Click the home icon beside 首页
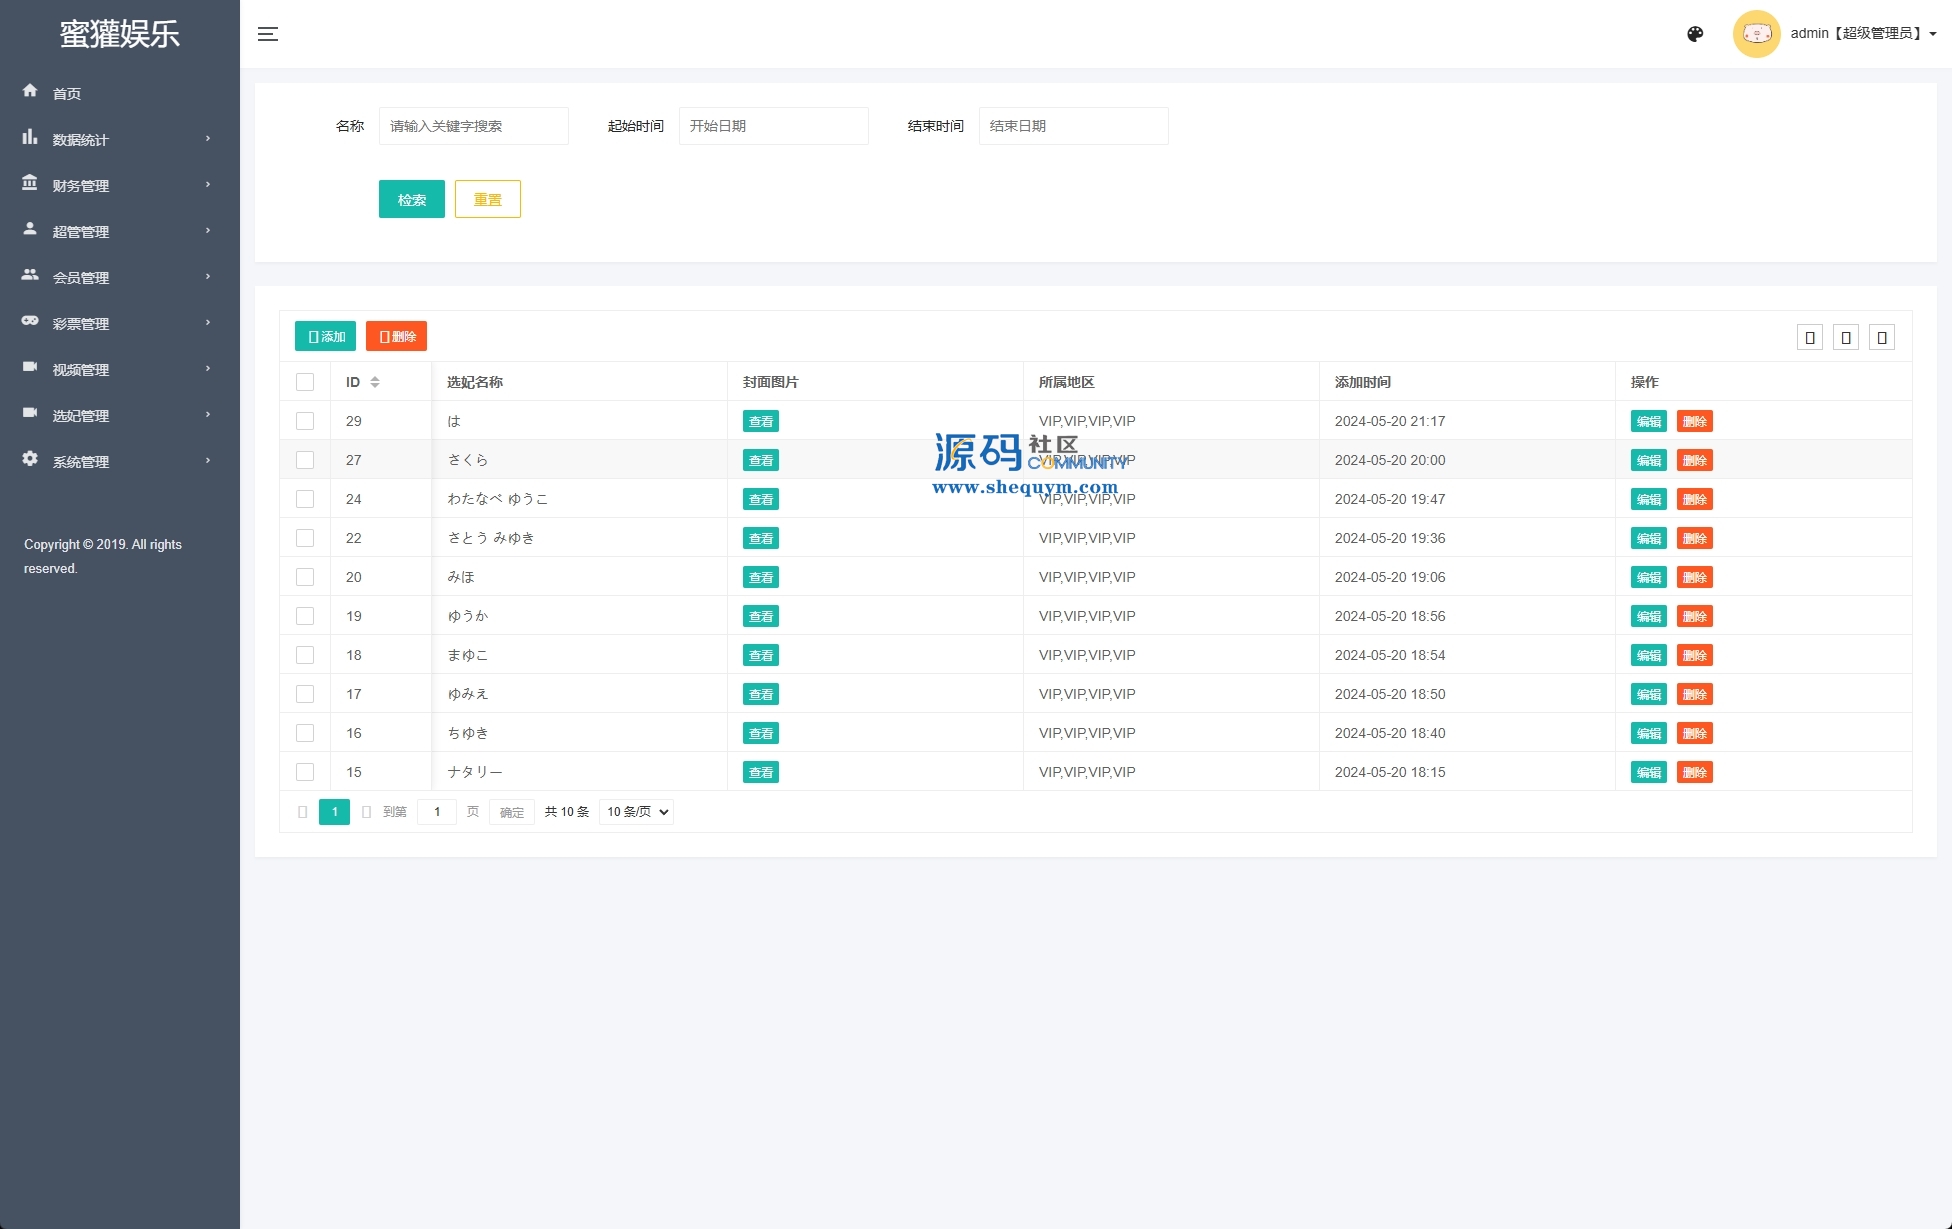The height and width of the screenshot is (1229, 1952). [30, 91]
